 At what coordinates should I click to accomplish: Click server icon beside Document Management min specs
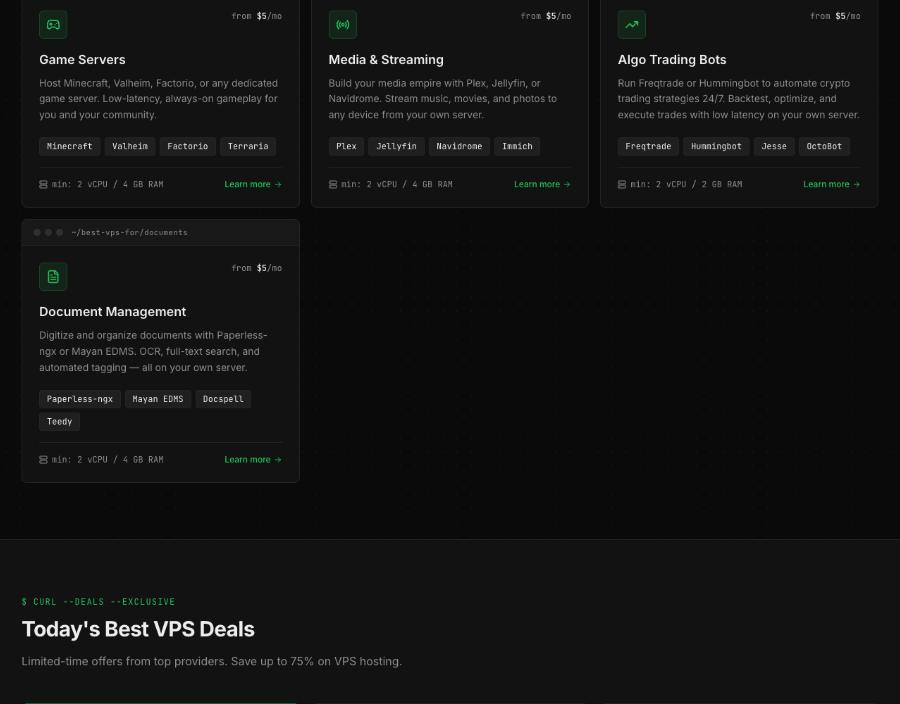pos(43,460)
